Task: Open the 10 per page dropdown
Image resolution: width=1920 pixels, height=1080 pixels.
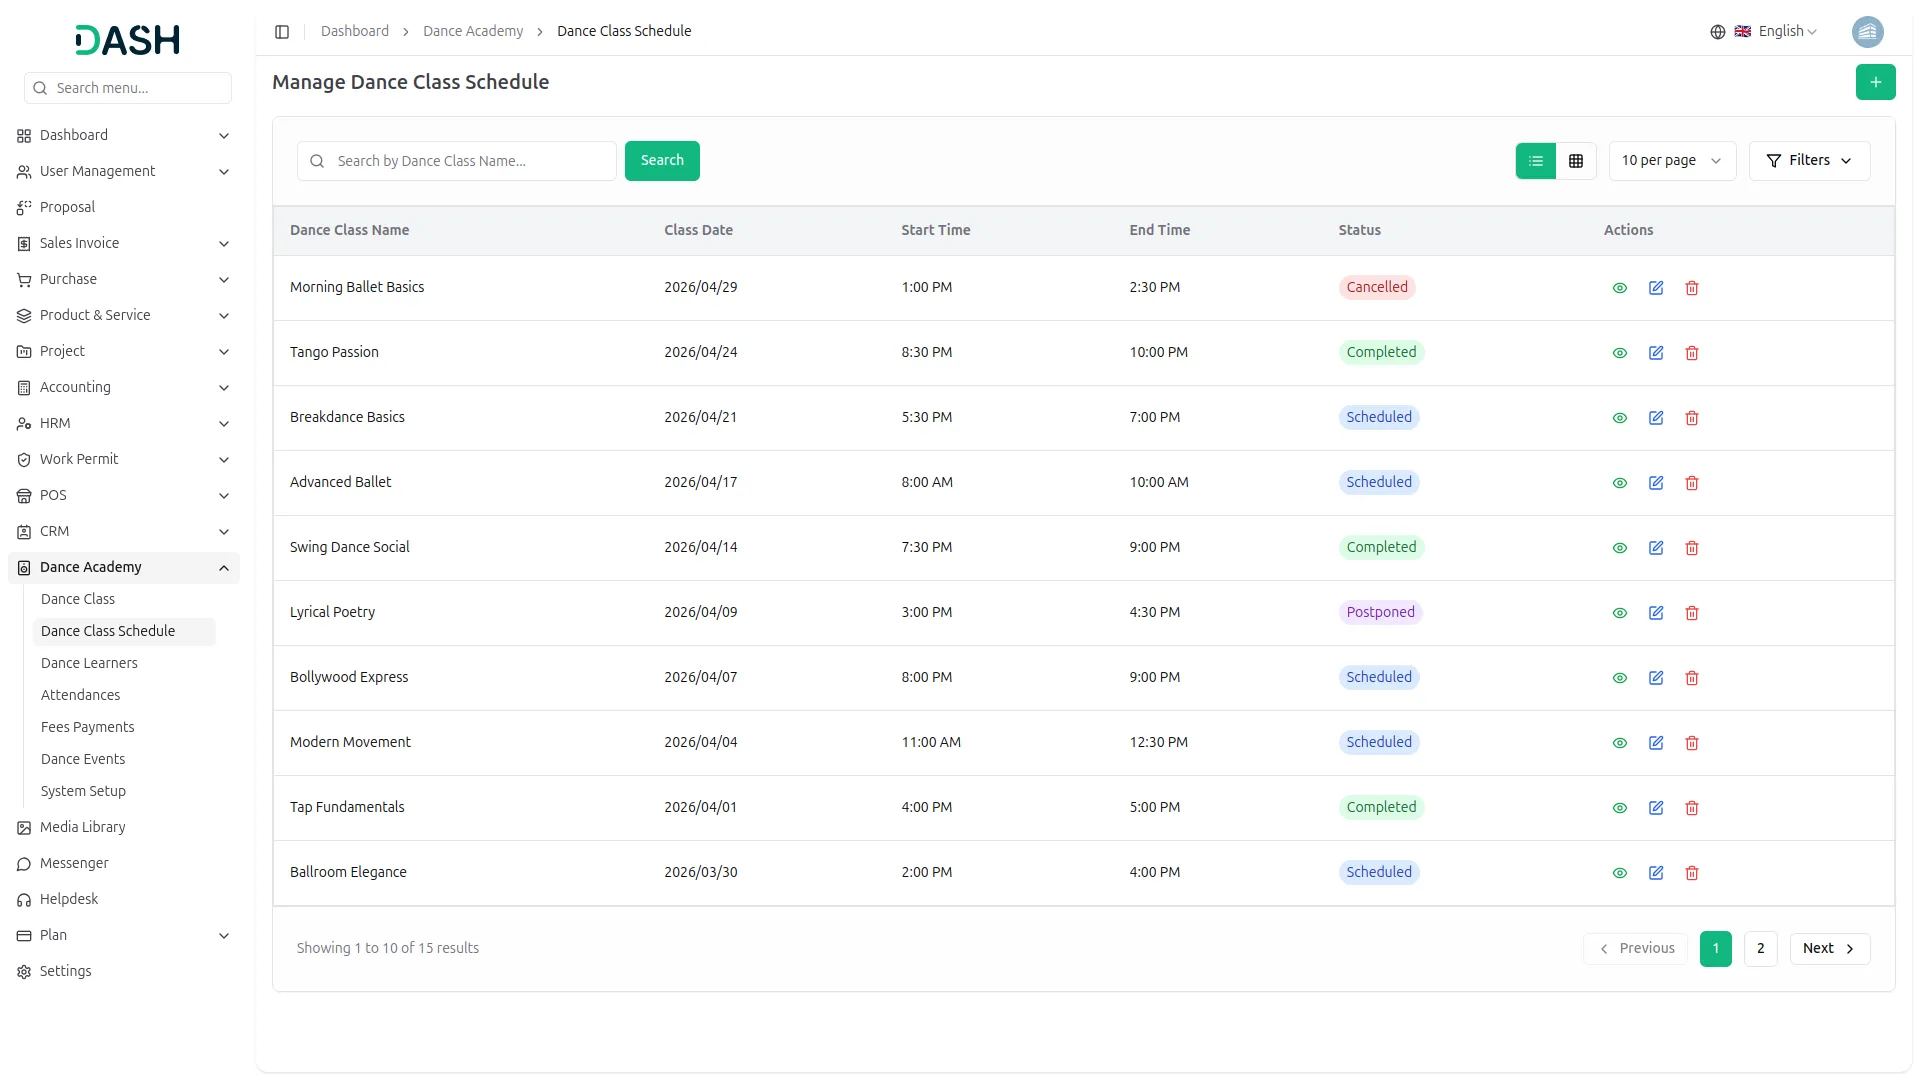Action: (x=1671, y=161)
